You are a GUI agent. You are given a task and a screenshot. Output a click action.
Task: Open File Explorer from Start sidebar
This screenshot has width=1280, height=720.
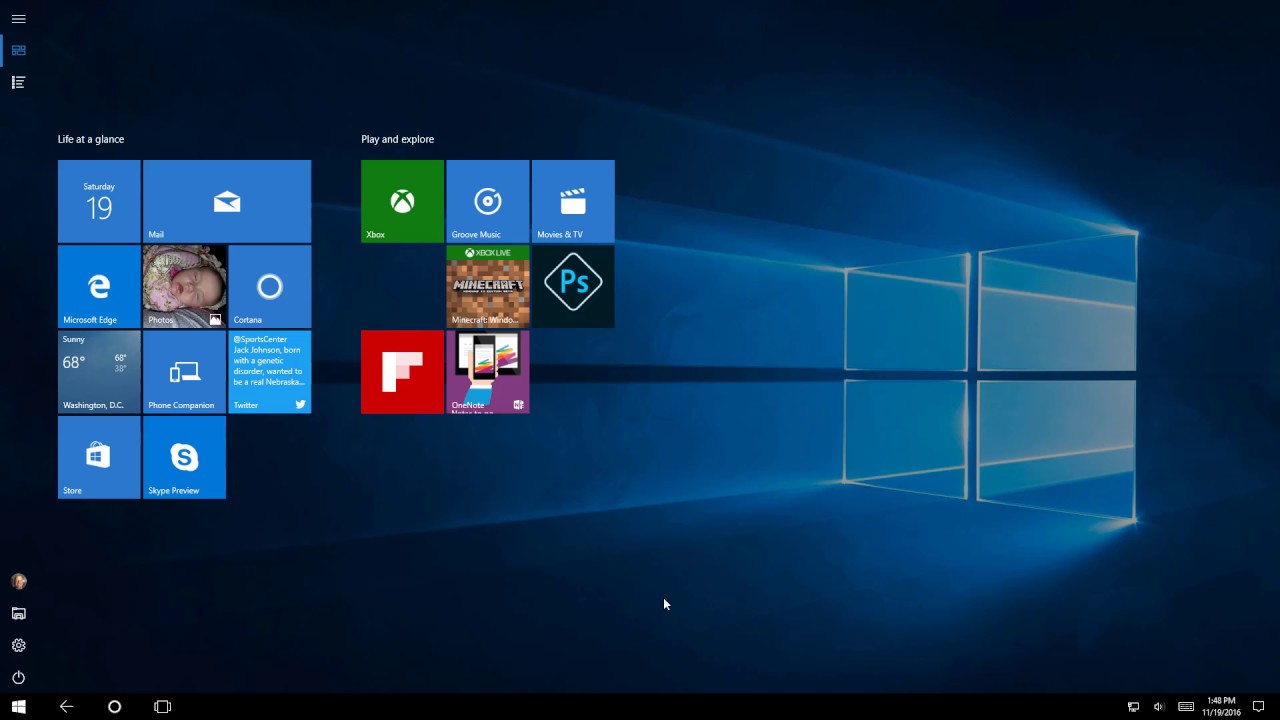[x=18, y=613]
